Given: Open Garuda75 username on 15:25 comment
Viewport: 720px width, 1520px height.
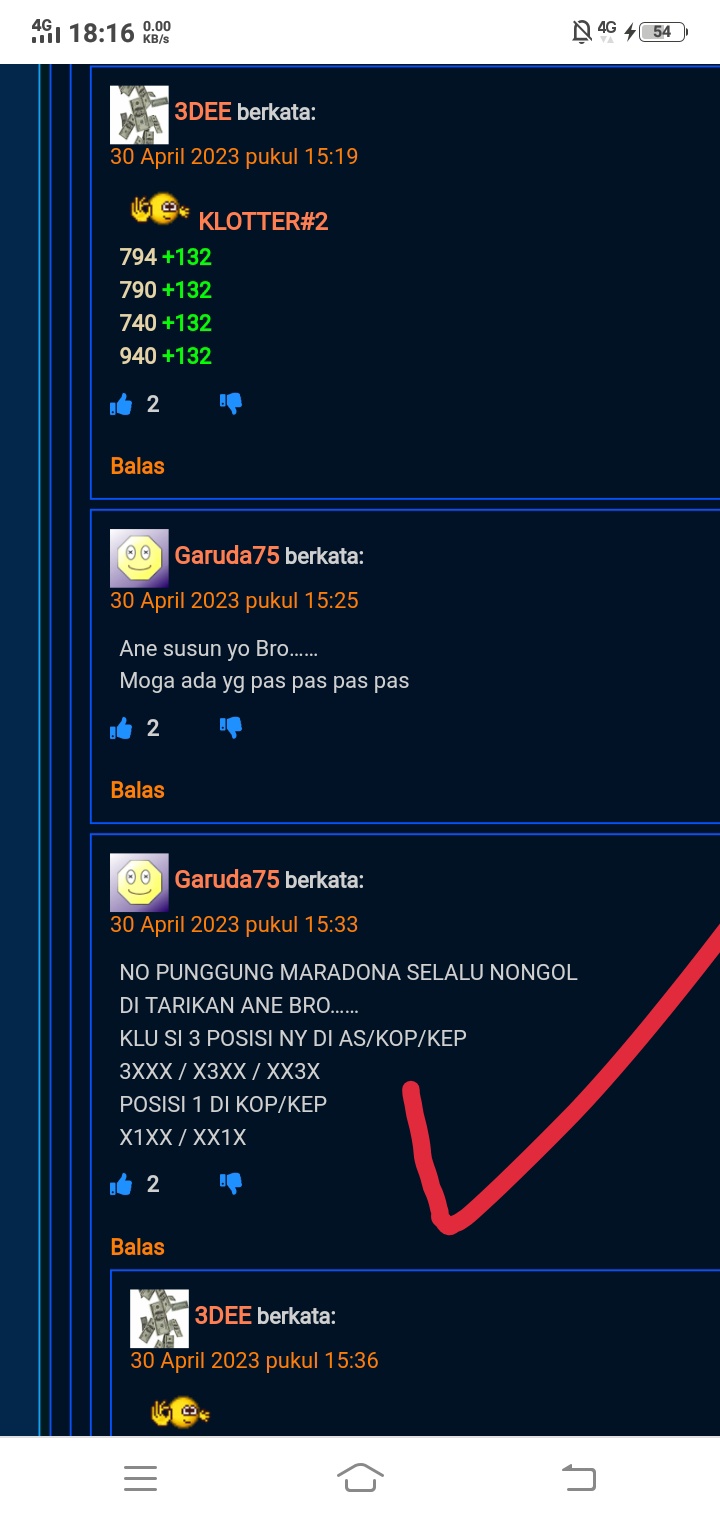Looking at the screenshot, I should [x=227, y=556].
